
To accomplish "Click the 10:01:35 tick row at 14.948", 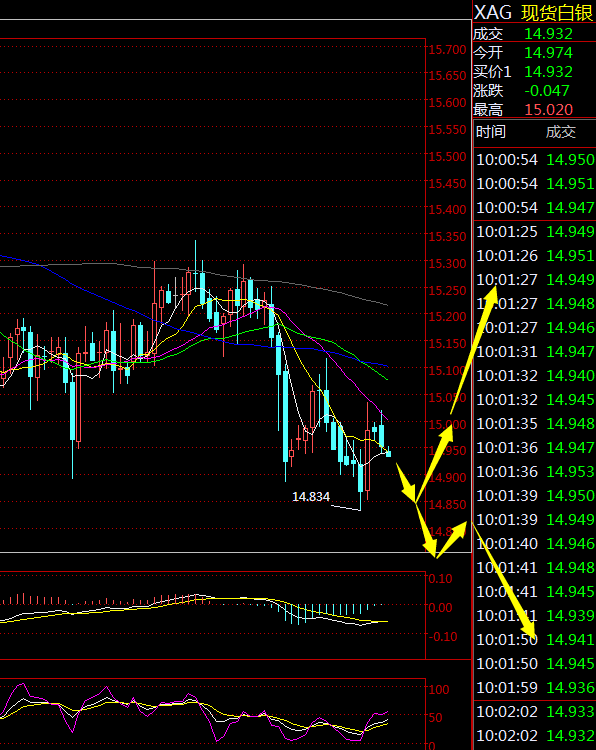I will pos(535,424).
